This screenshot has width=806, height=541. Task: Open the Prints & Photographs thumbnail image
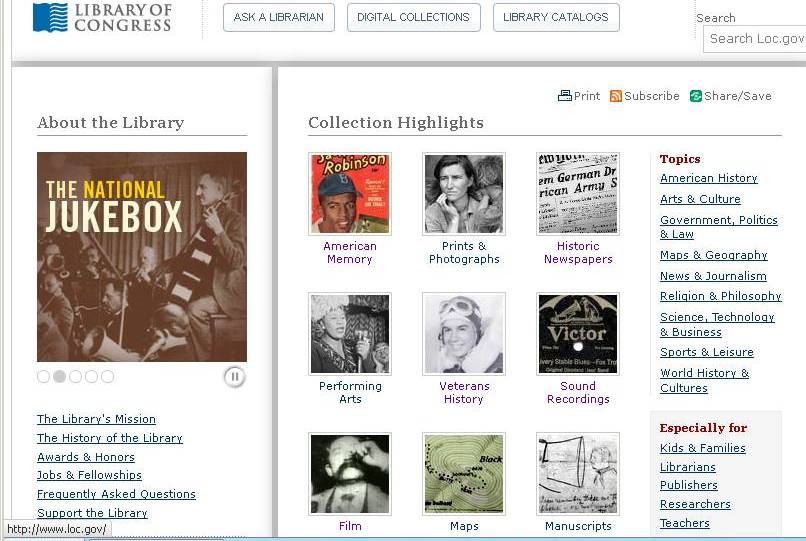pyautogui.click(x=464, y=194)
